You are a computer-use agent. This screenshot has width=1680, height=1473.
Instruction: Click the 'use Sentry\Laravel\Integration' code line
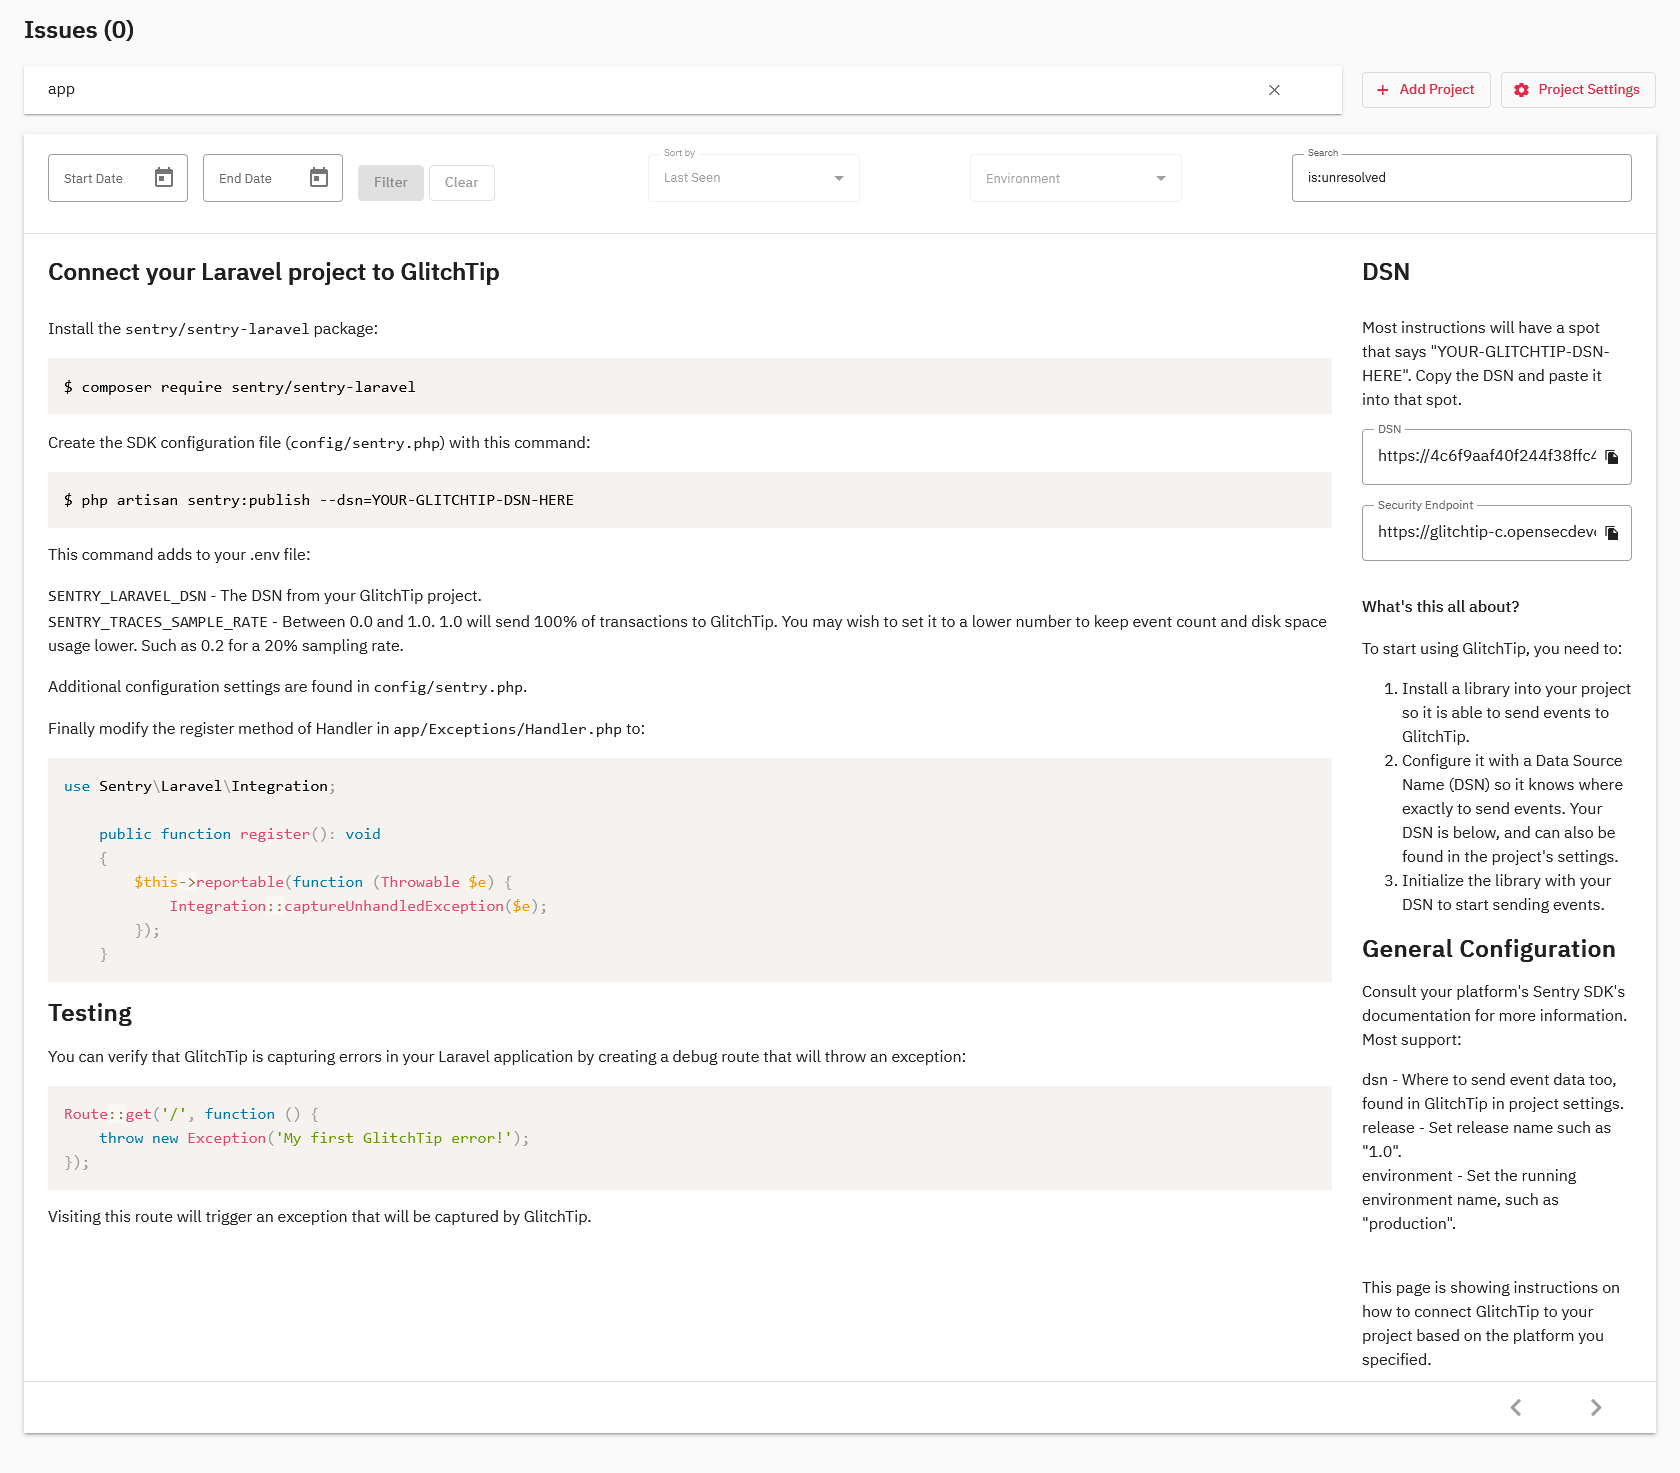coord(200,787)
